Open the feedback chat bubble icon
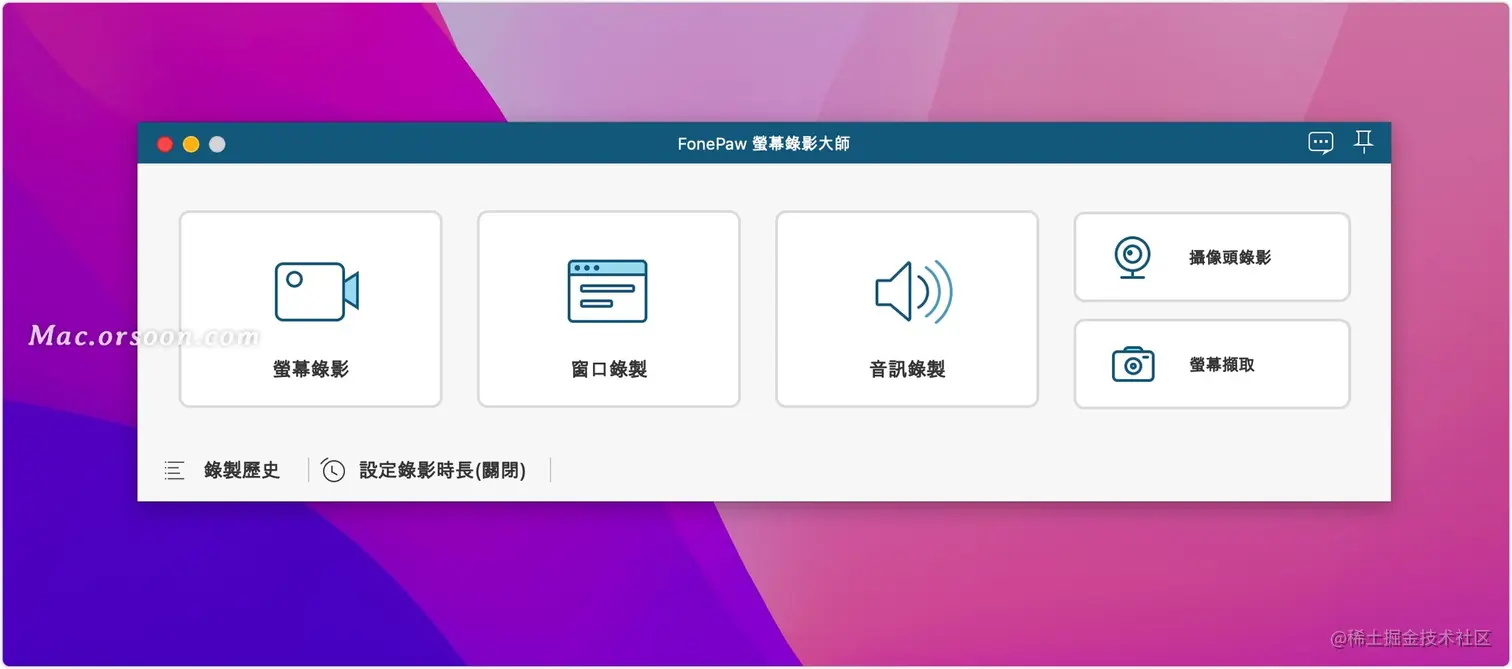The width and height of the screenshot is (1512, 669). click(x=1320, y=143)
